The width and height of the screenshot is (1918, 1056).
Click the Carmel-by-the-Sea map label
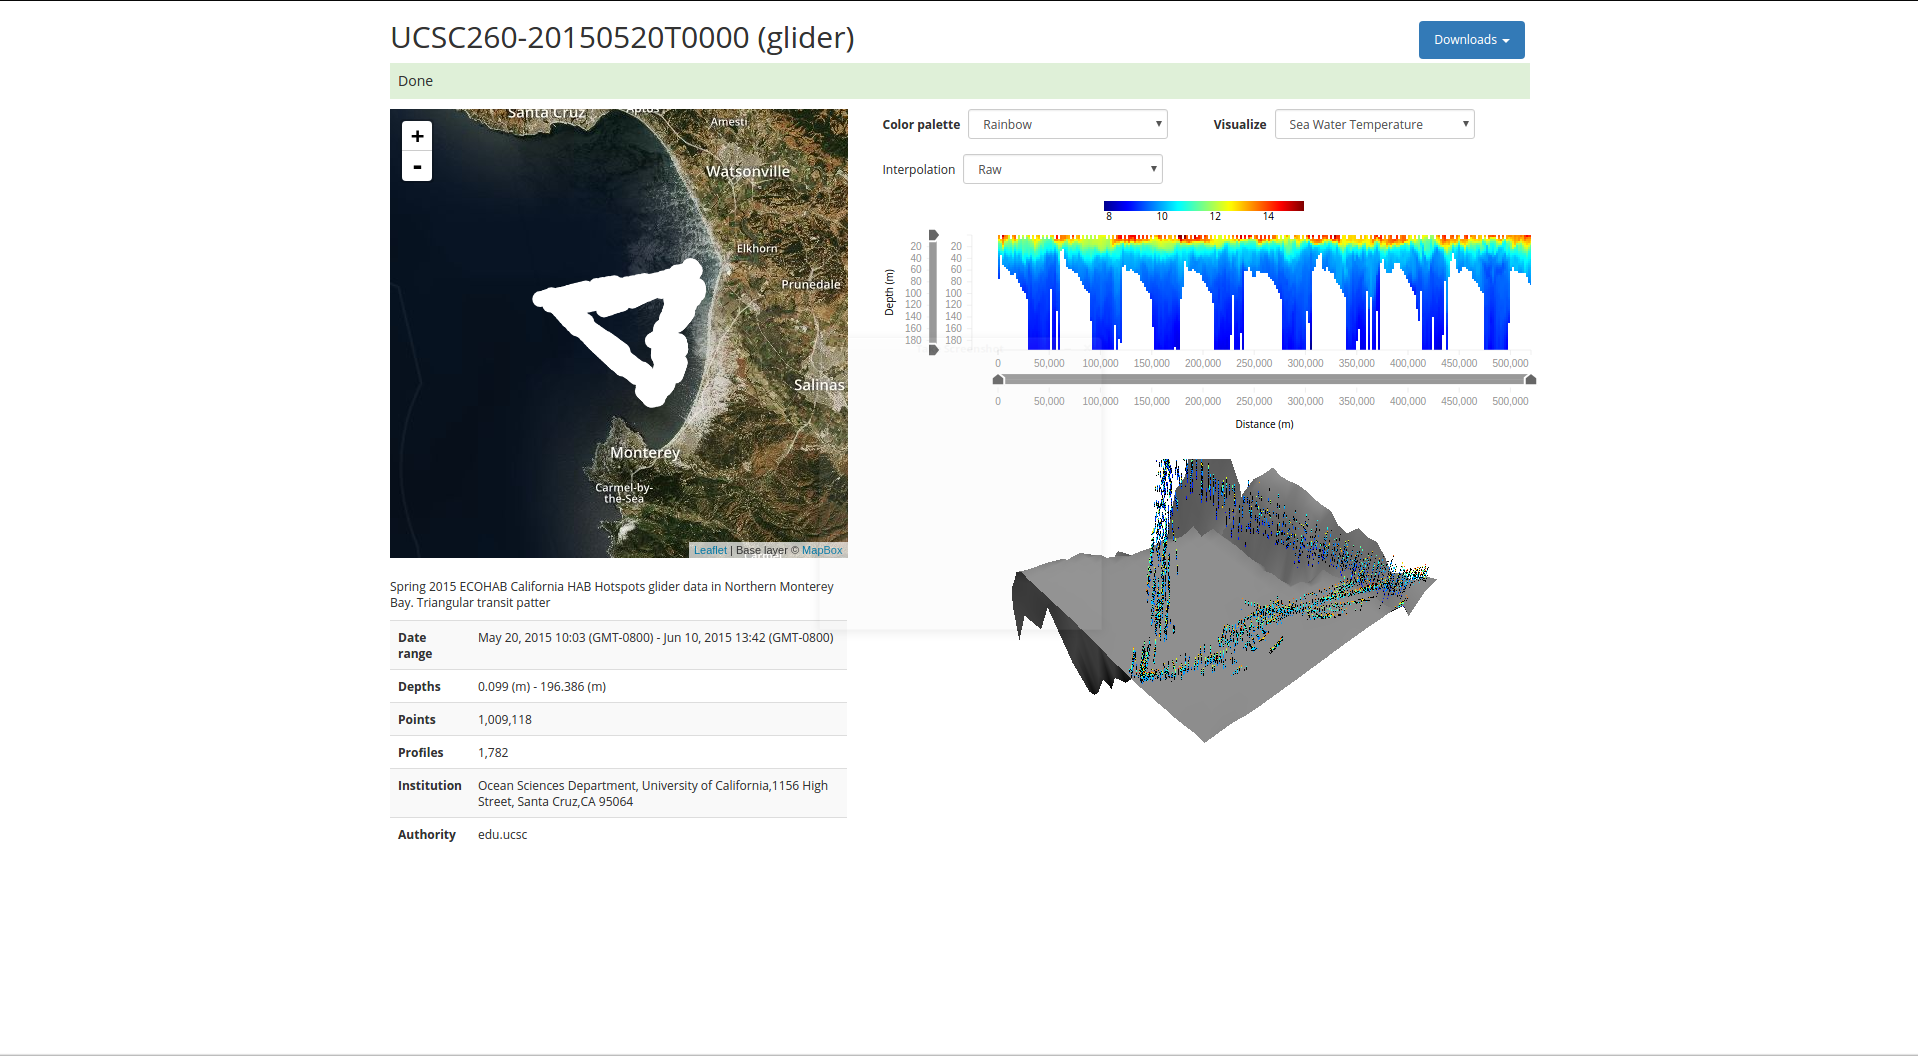(624, 493)
